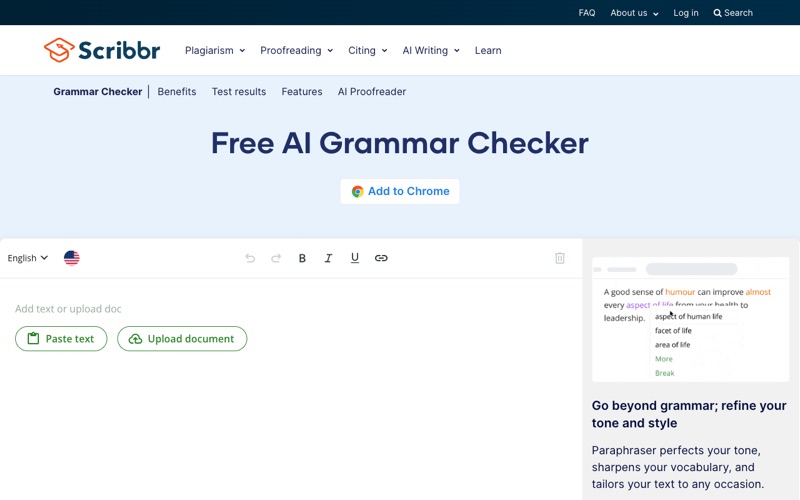
Task: Toggle italic formatting
Action: pyautogui.click(x=328, y=258)
